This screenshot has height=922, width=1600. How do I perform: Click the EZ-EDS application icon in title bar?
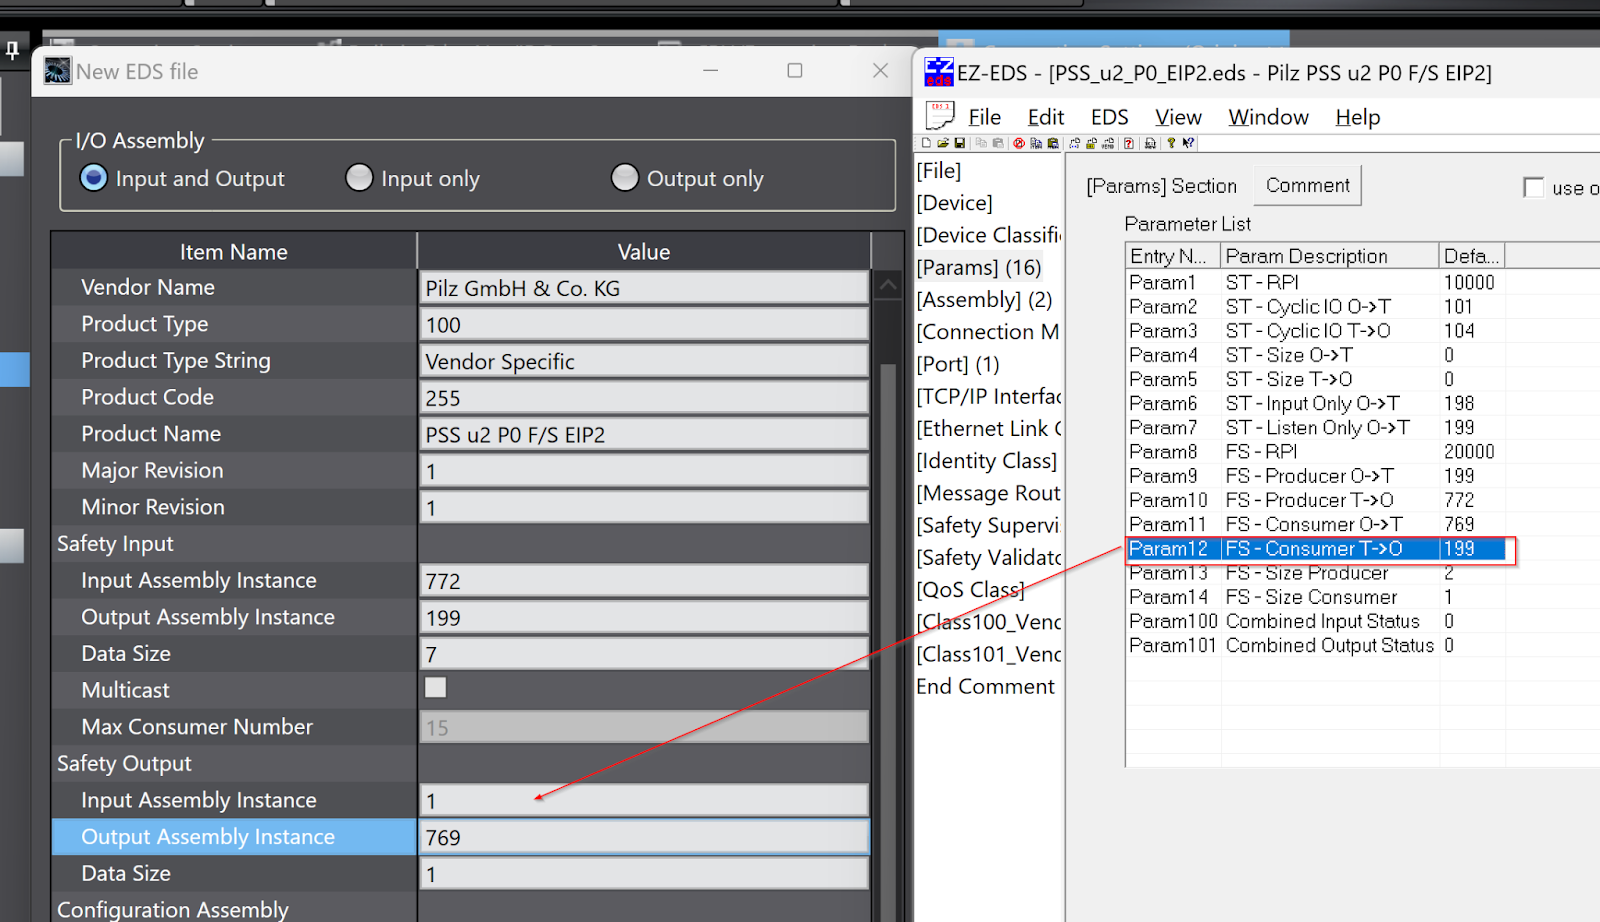point(939,72)
